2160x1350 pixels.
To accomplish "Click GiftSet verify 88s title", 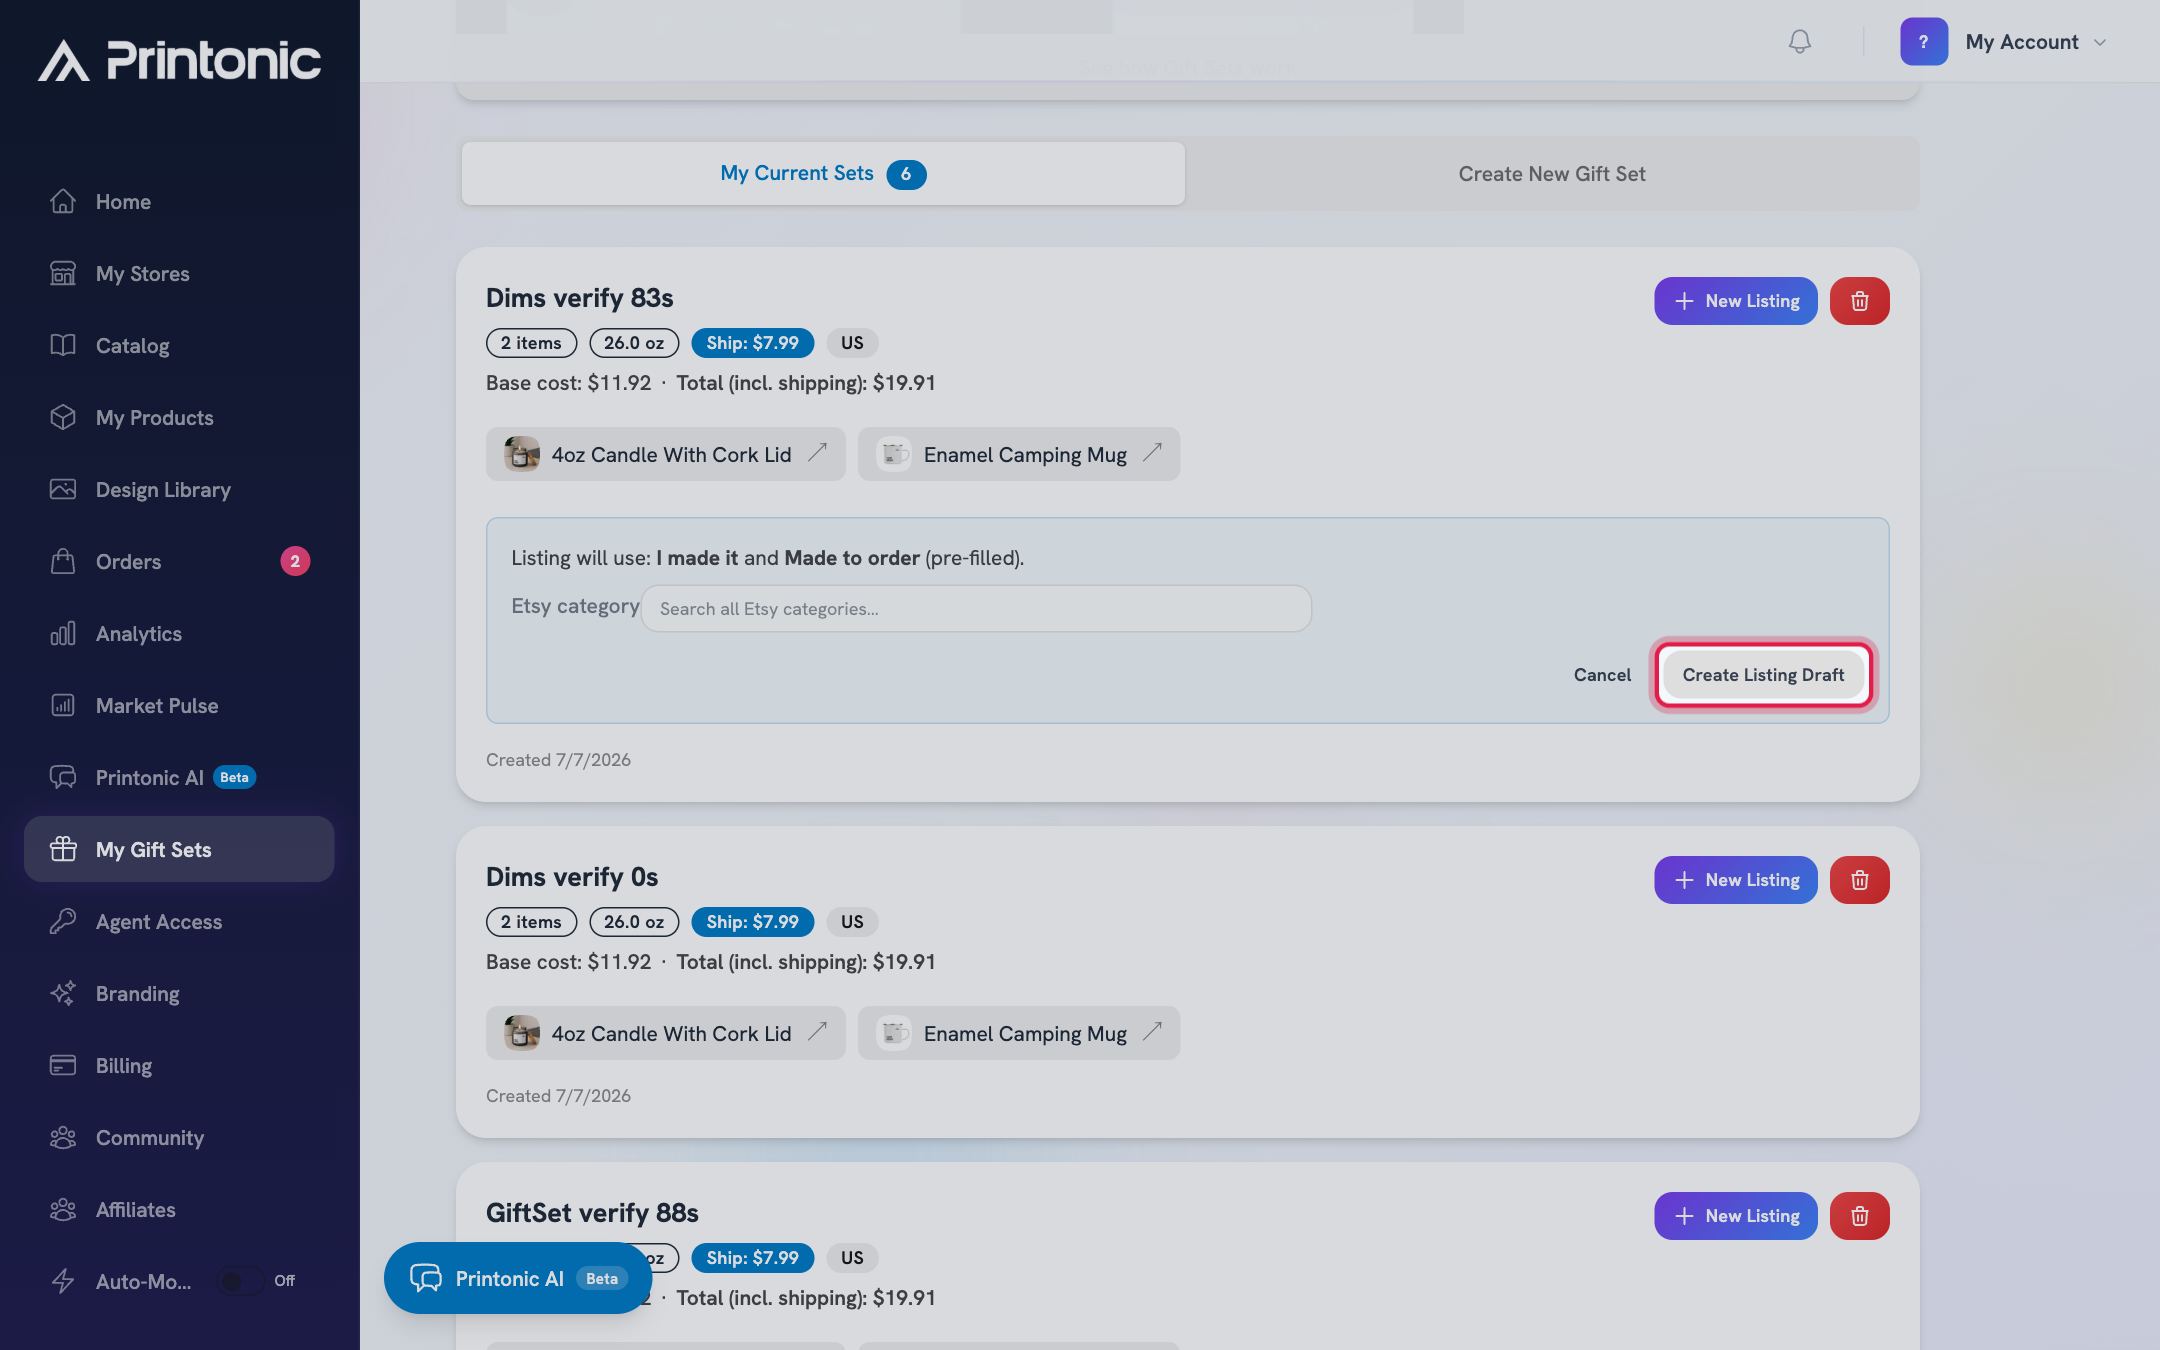I will point(592,1213).
